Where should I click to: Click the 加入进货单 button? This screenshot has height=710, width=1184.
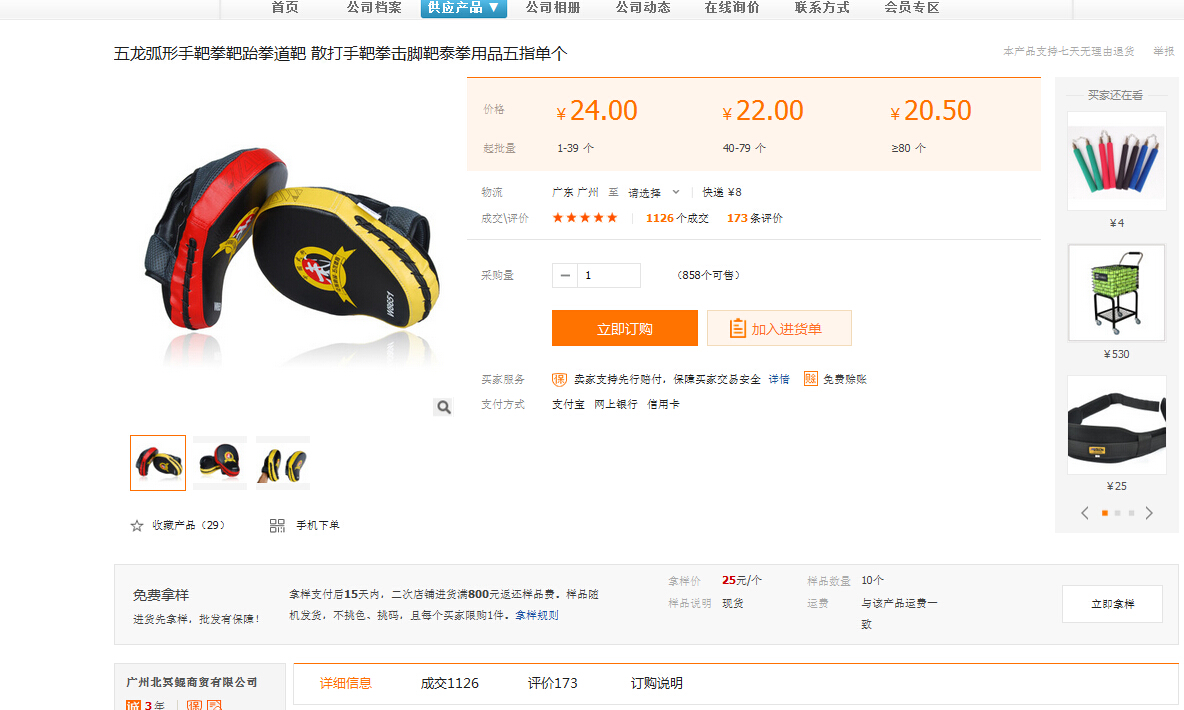(x=779, y=329)
